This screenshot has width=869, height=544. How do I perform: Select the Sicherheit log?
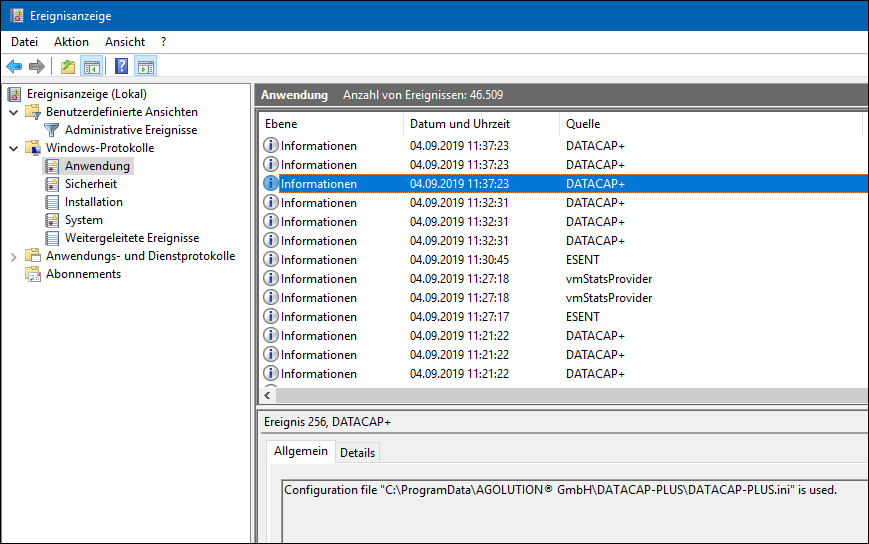91,184
